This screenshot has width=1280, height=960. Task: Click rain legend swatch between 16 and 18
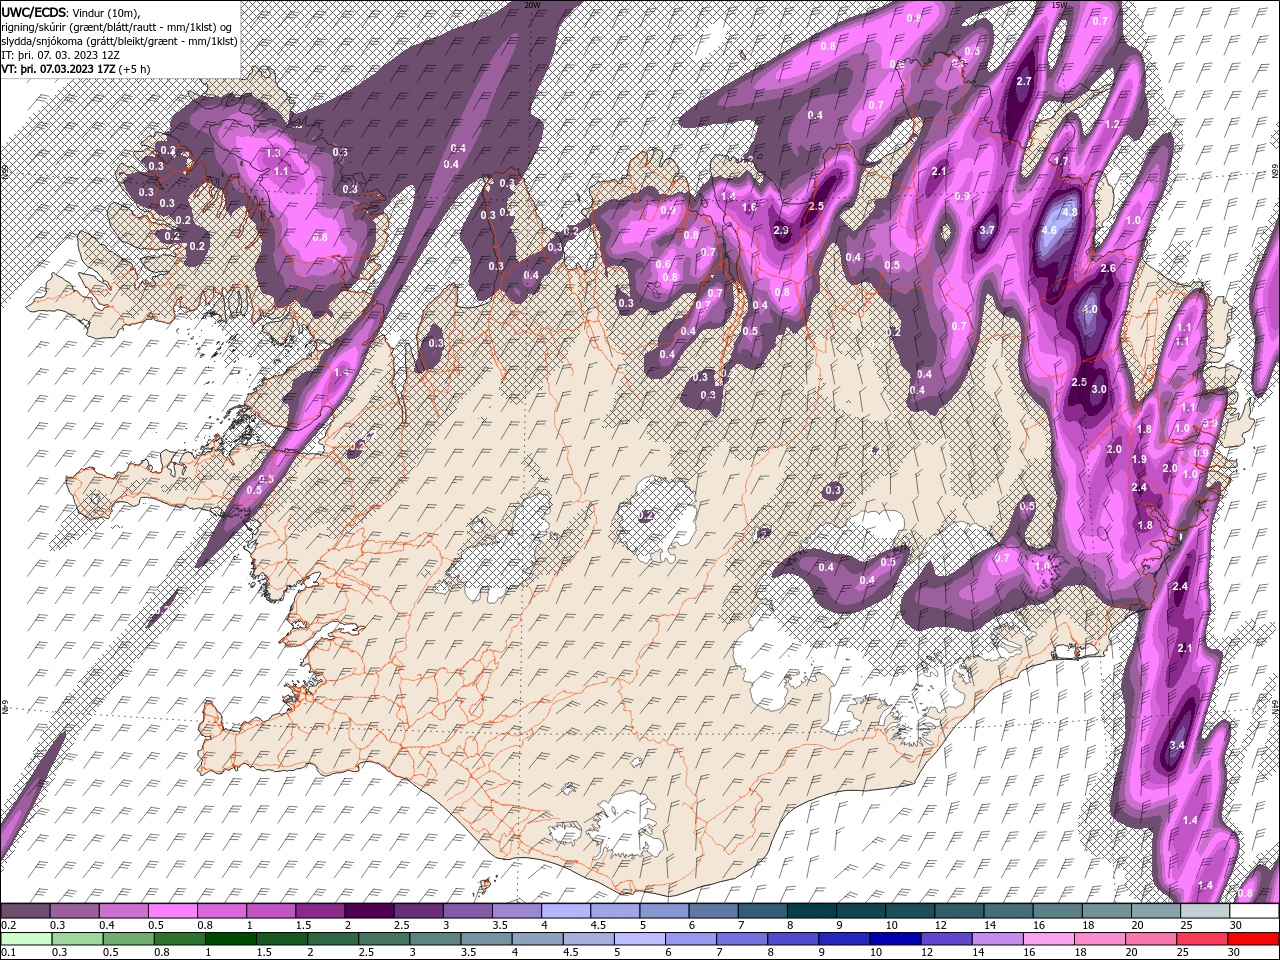tap(1049, 939)
